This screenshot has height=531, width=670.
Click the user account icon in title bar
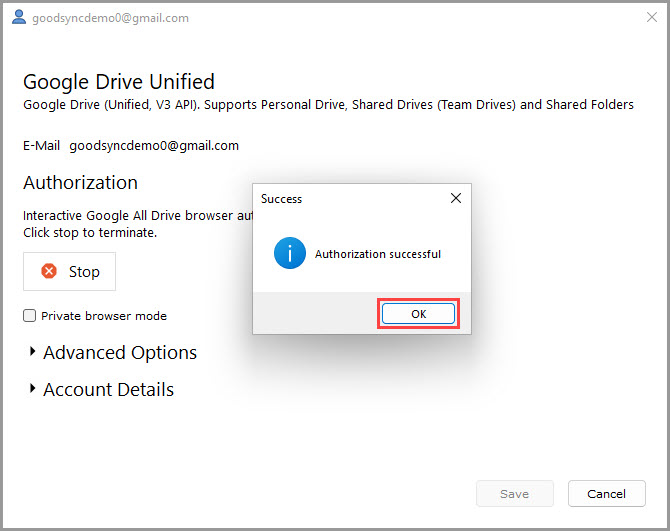point(19,17)
